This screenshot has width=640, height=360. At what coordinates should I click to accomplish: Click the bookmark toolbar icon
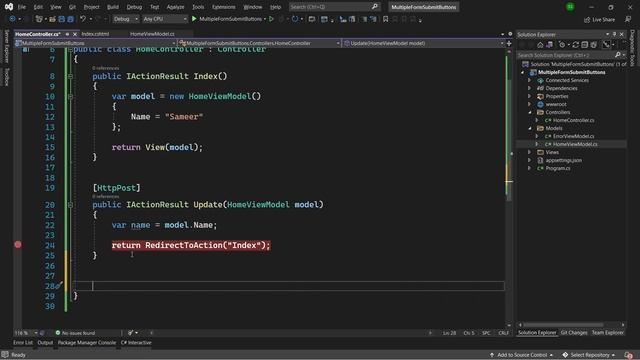pyautogui.click(x=385, y=19)
